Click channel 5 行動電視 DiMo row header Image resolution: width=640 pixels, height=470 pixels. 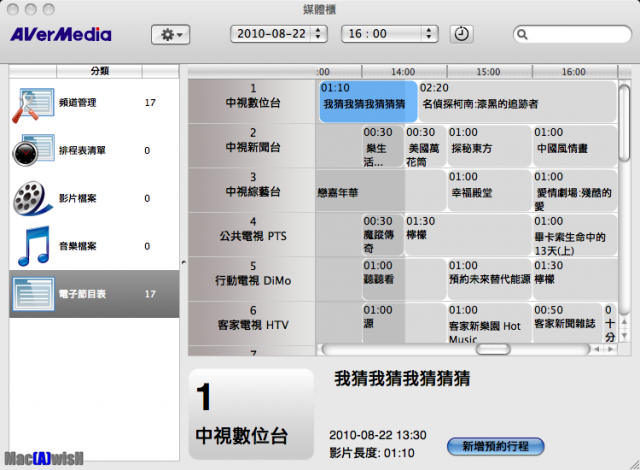252,279
